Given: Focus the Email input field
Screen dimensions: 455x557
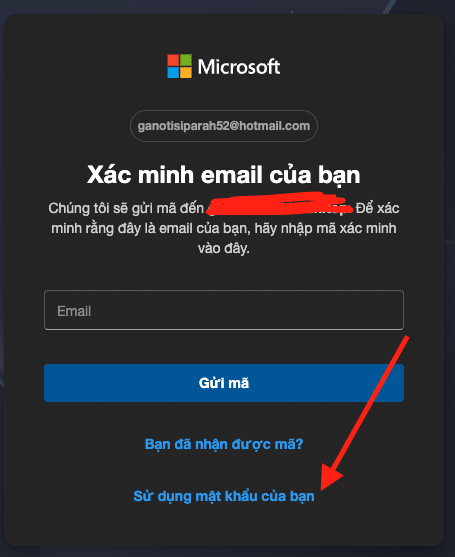Looking at the screenshot, I should coord(224,310).
